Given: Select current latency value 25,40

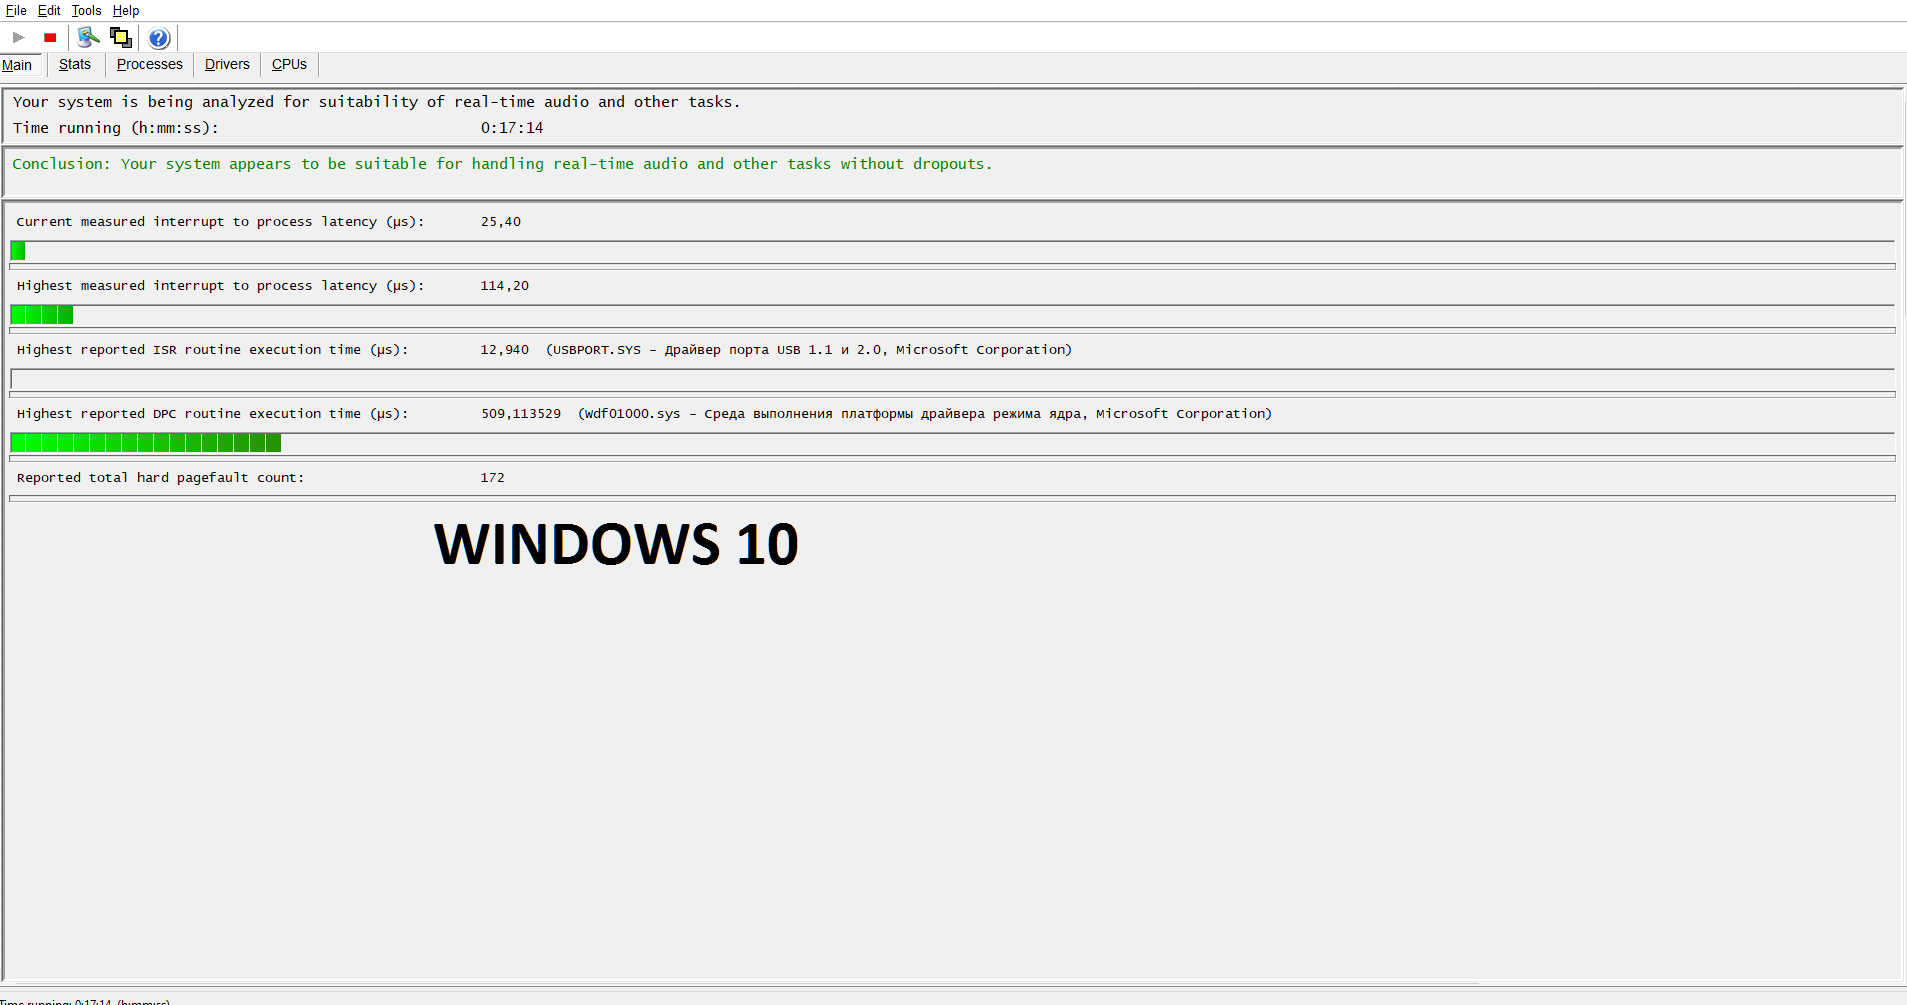Looking at the screenshot, I should click(x=501, y=222).
